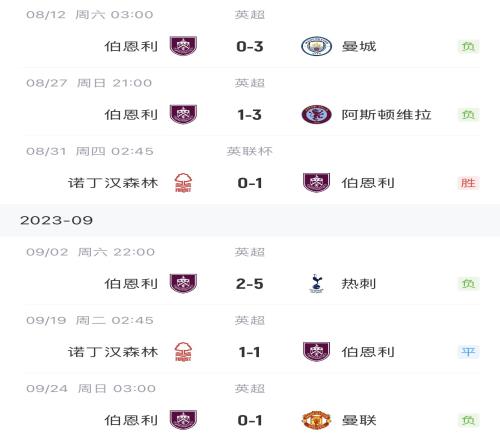The image size is (500, 440).
Task: Open the 1-3 score against 阿斯顿维拉
Action: coord(250,115)
